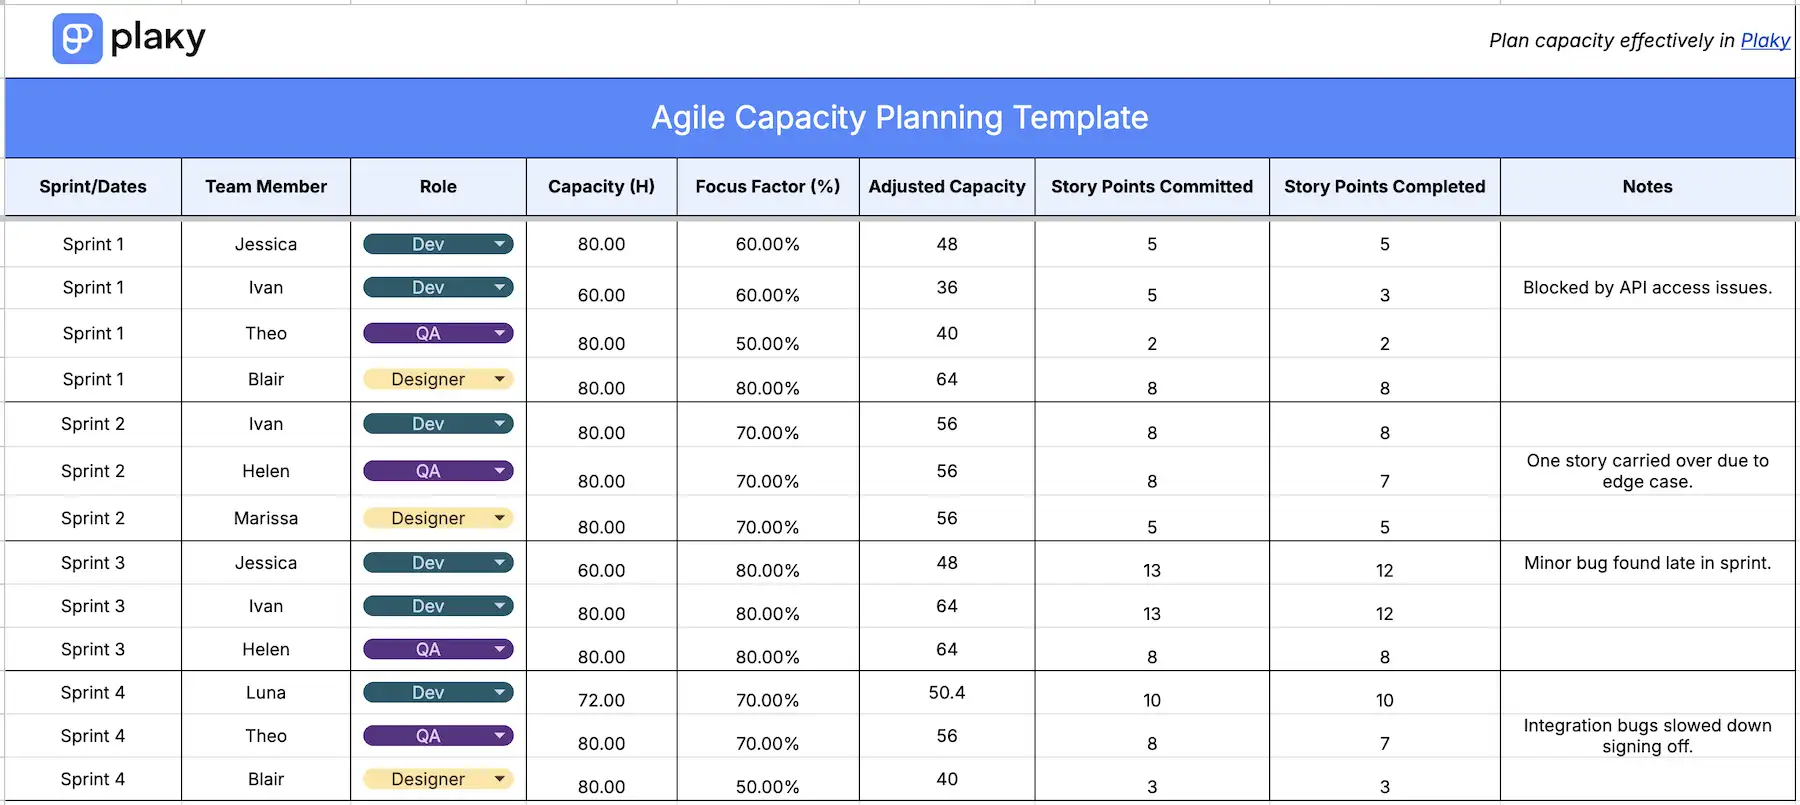Open the Plaky hyperlink at top right
Image resolution: width=1800 pixels, height=805 pixels.
tap(1765, 40)
